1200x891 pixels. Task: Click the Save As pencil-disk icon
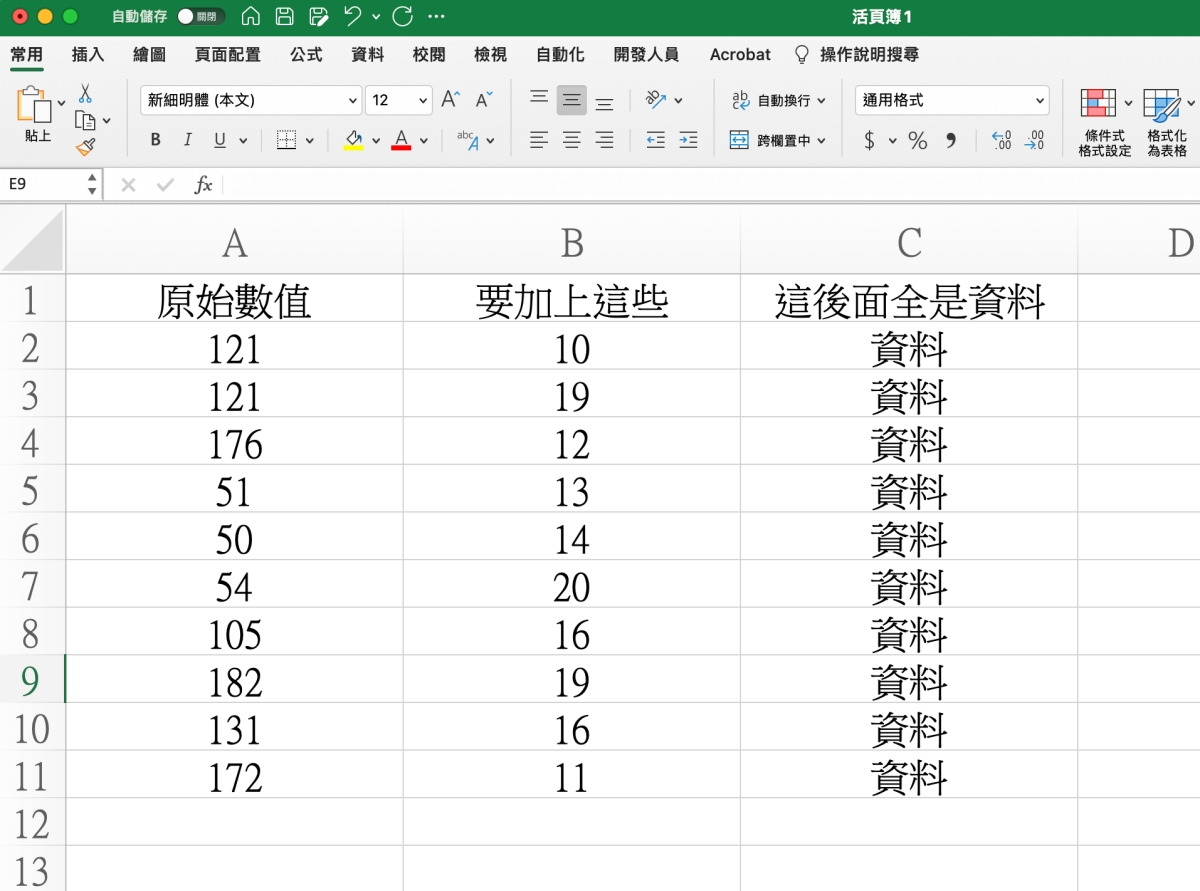[319, 16]
